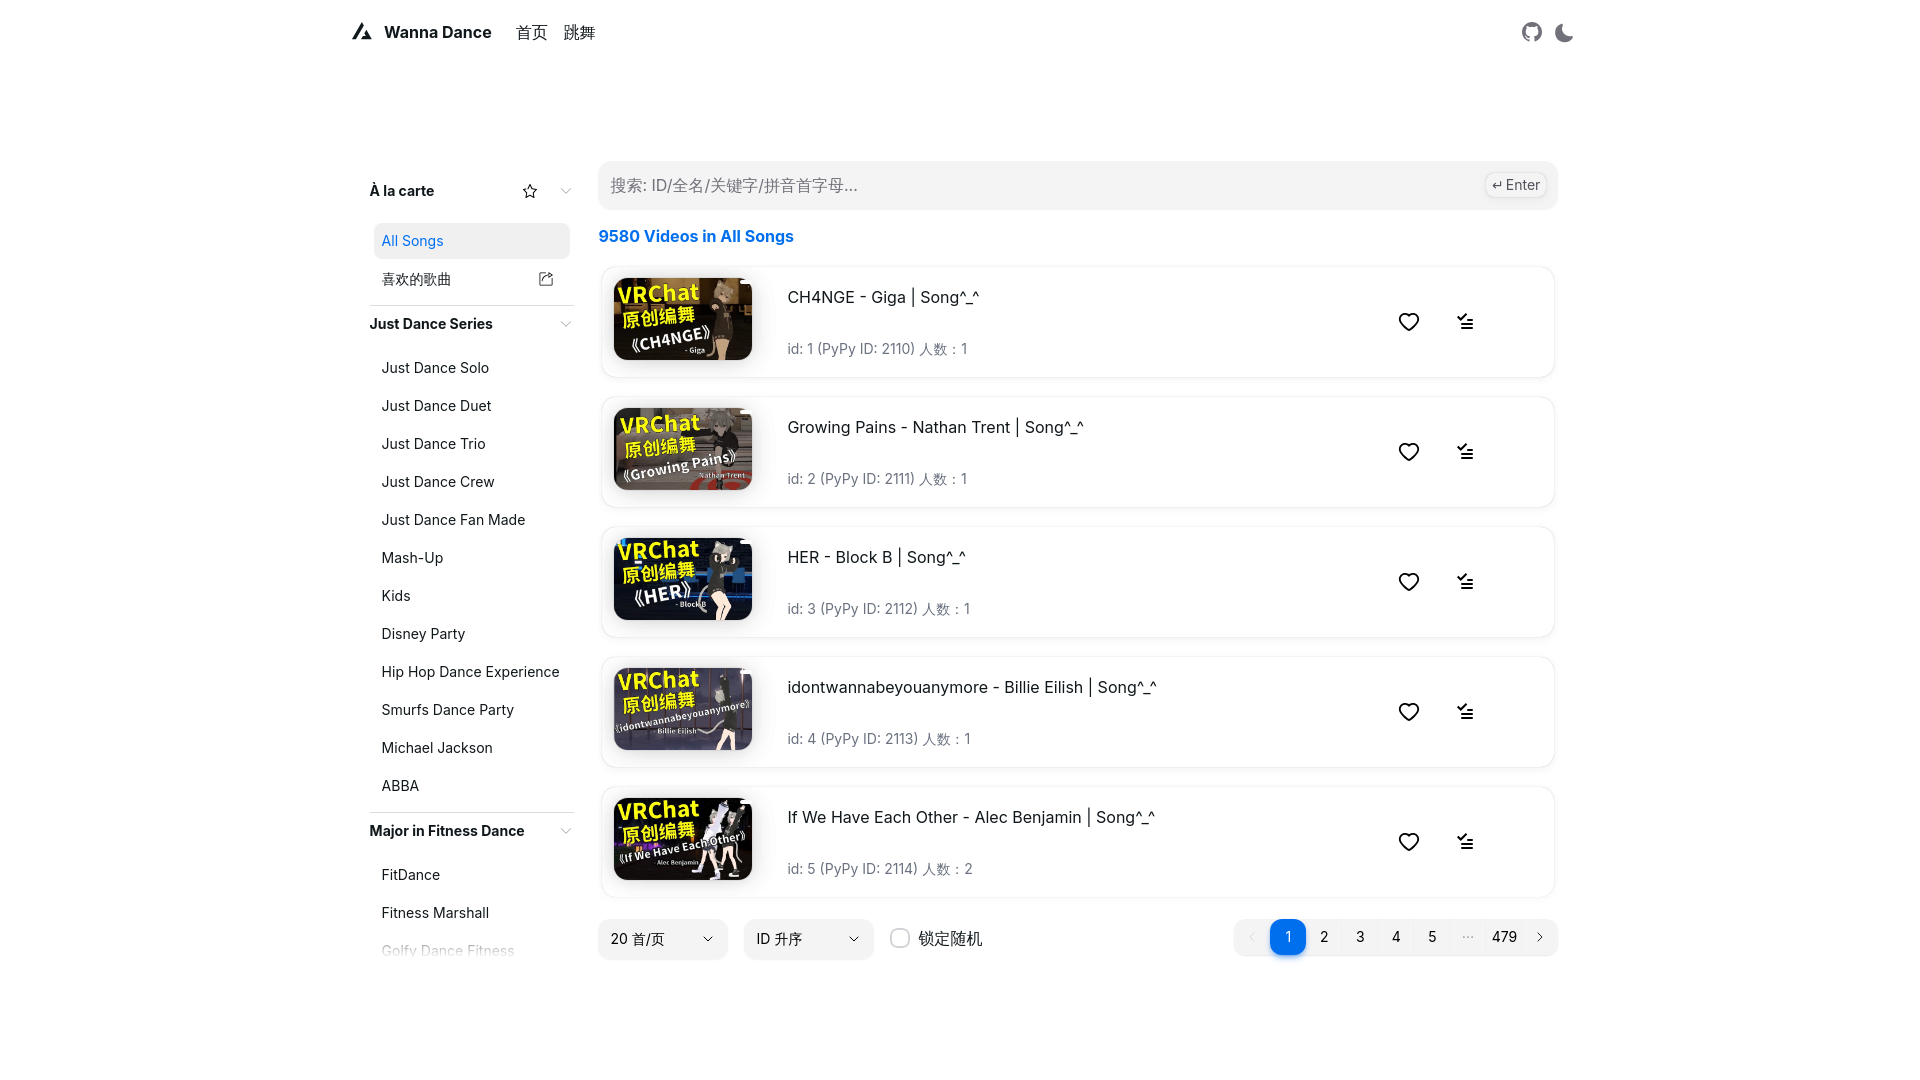Go to the next page arrow

coord(1540,937)
